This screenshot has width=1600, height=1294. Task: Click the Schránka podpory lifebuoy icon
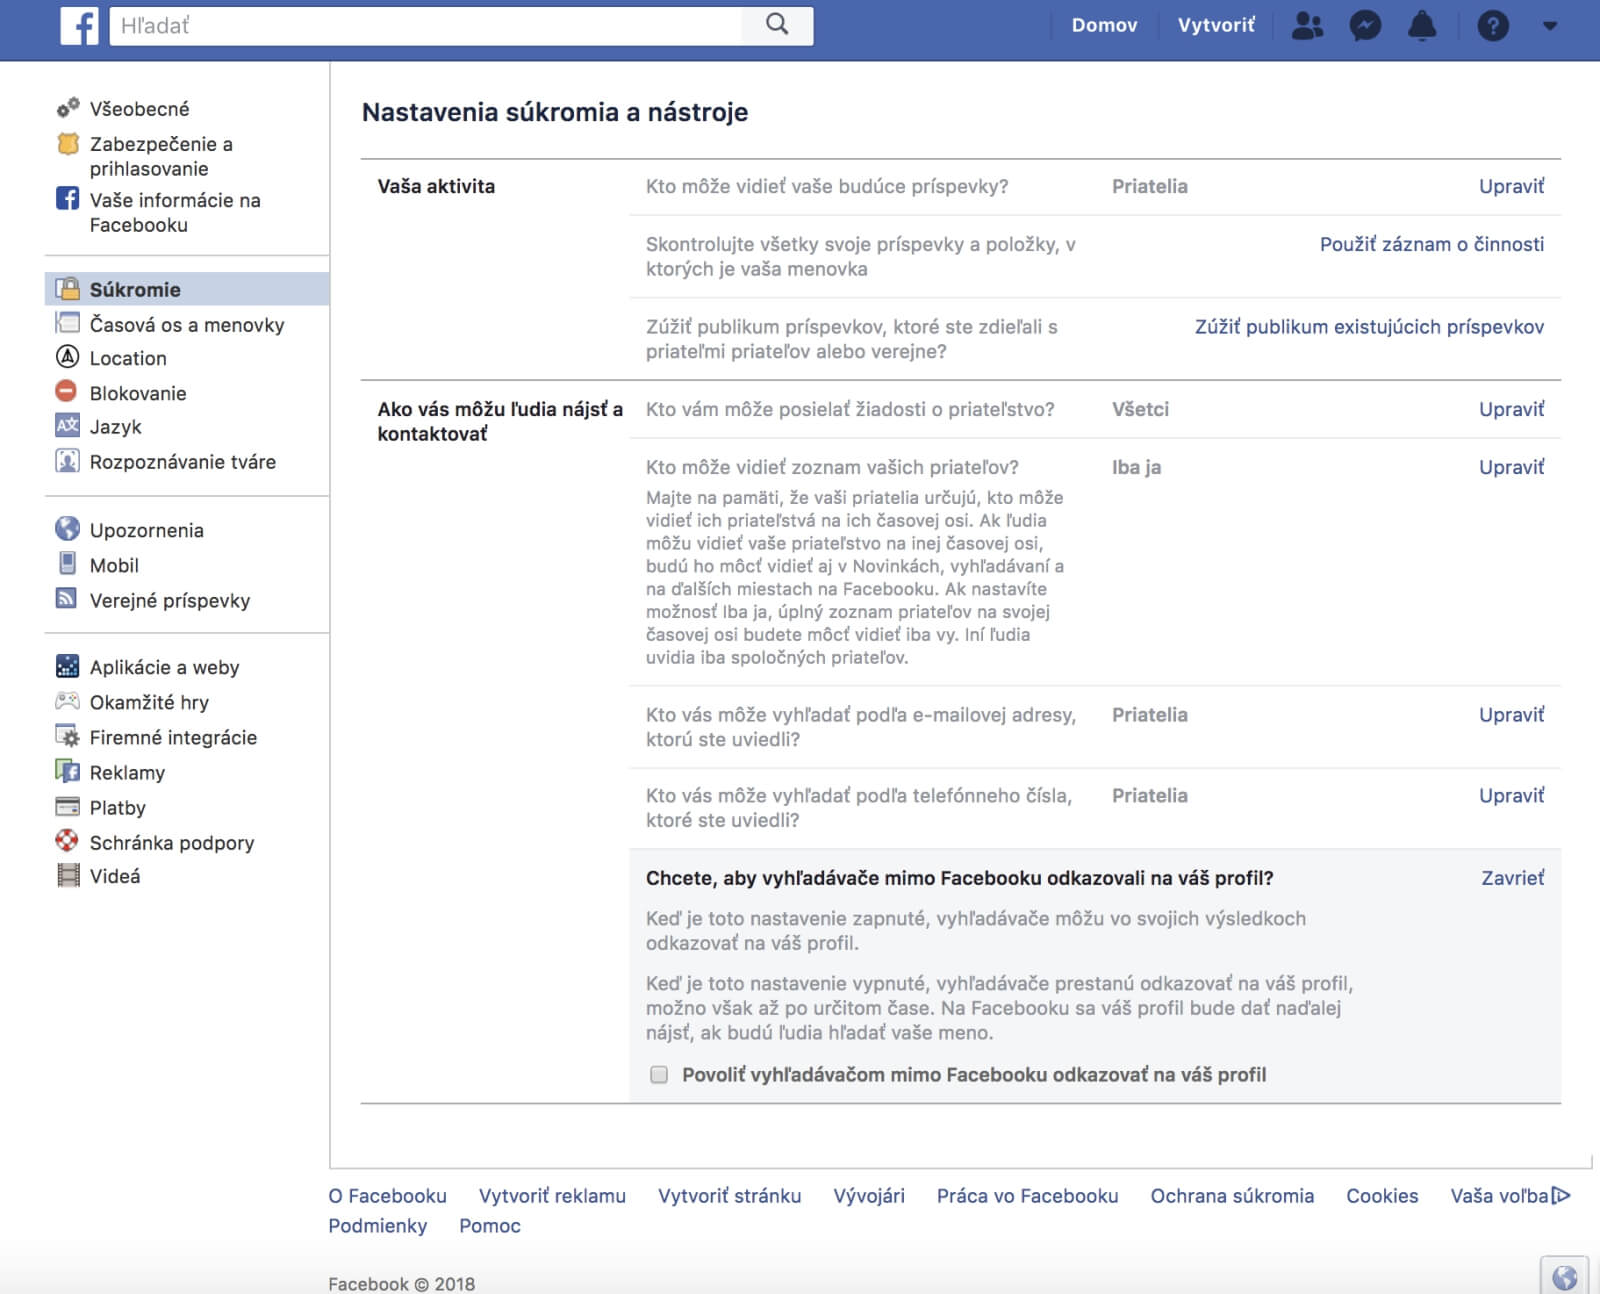pyautogui.click(x=67, y=841)
